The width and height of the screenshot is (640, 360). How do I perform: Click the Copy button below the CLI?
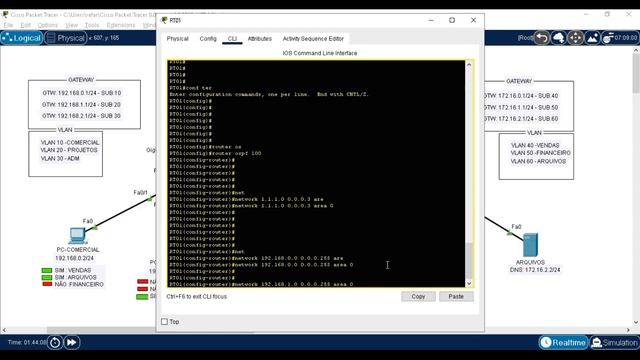pos(418,296)
